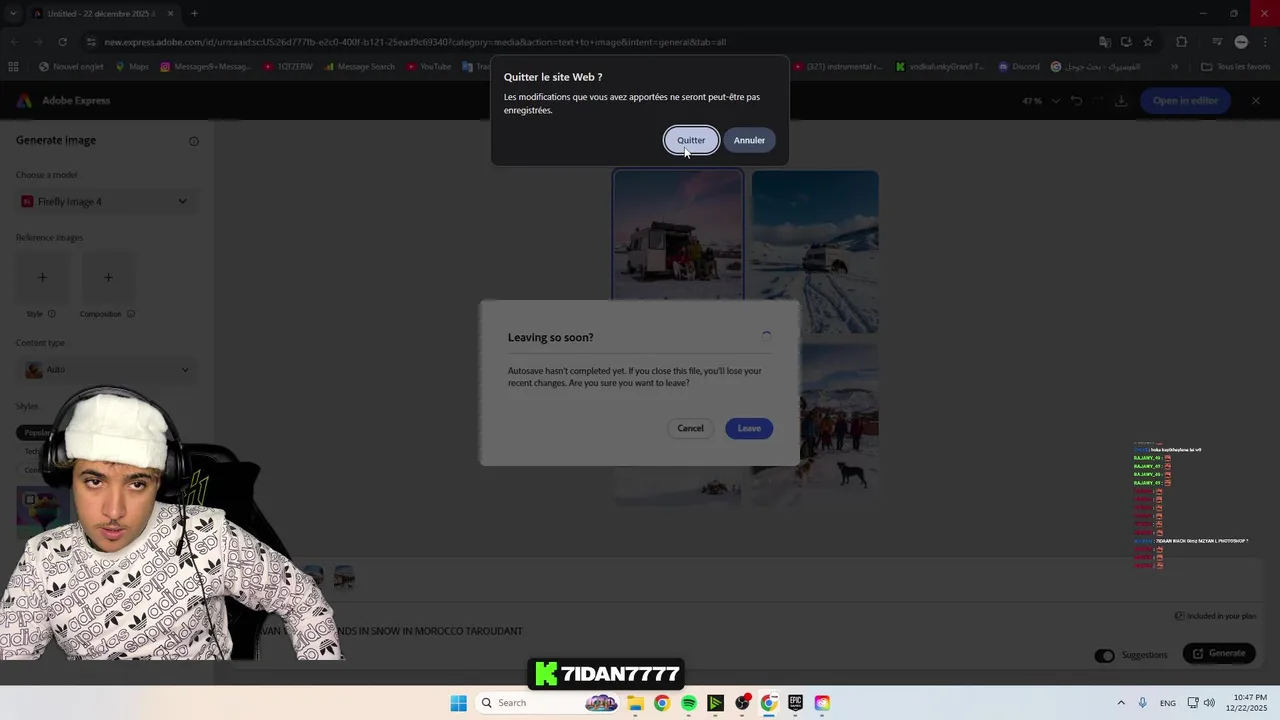This screenshot has width=1280, height=720.
Task: Open the browser extensions puzzle icon
Action: tap(1182, 42)
